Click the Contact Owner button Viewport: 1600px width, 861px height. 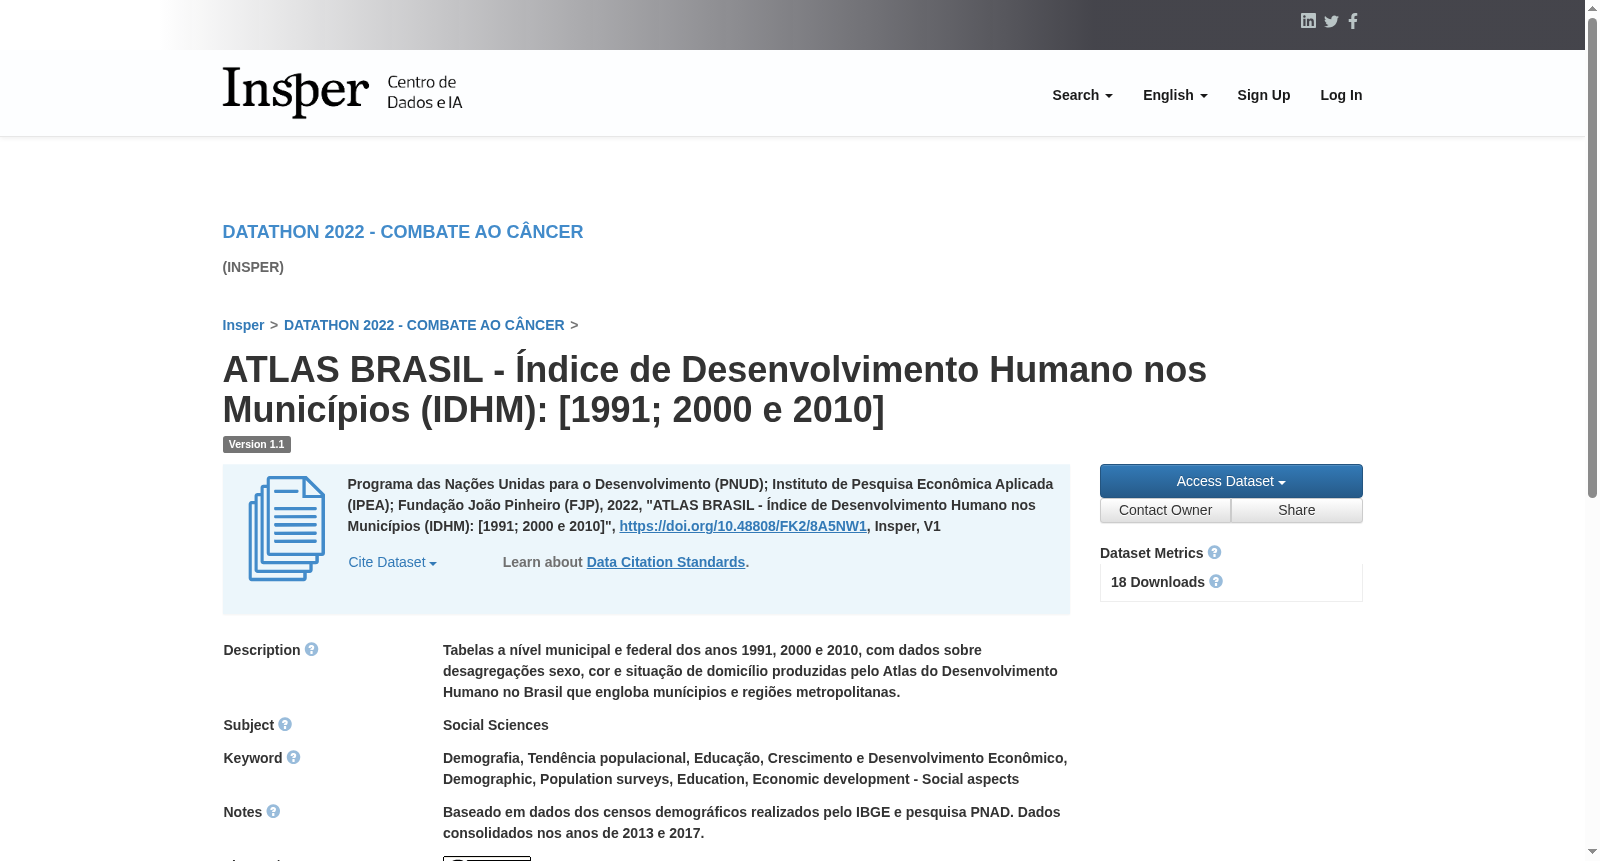tap(1165, 510)
